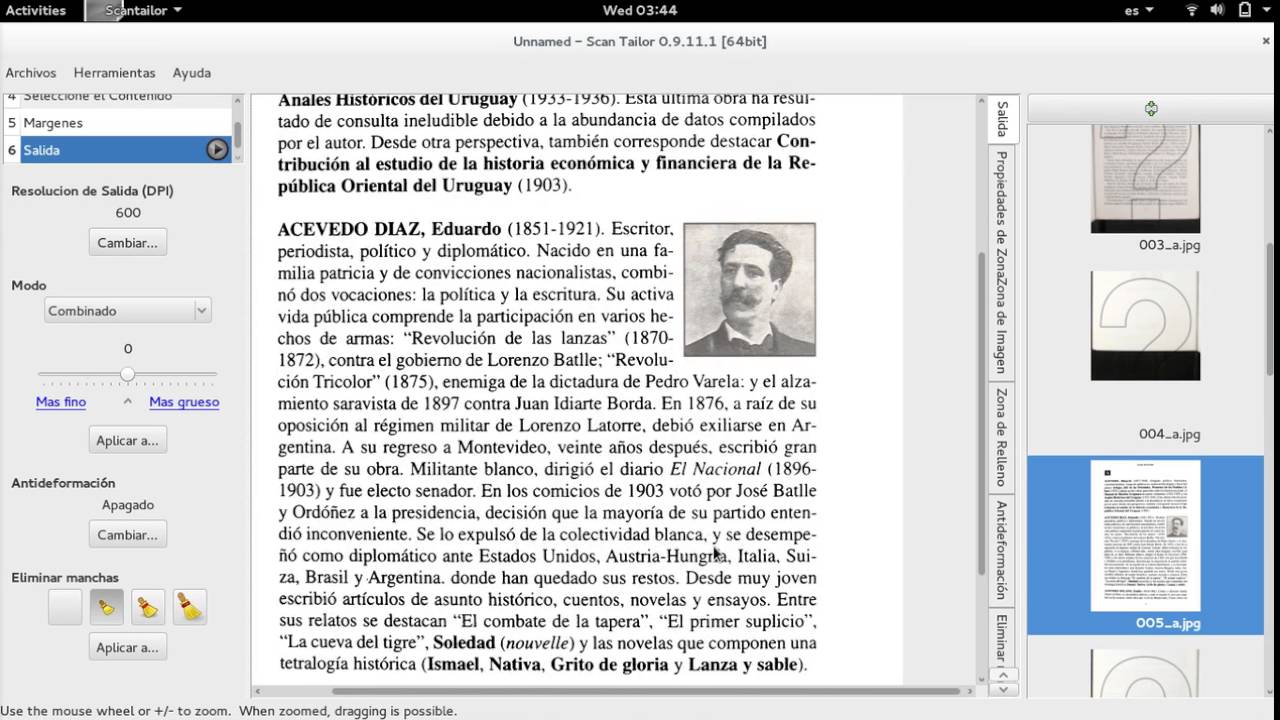Image resolution: width=1280 pixels, height=720 pixels.
Task: Select thumbnail 004_a.jpg
Action: coord(1145,356)
